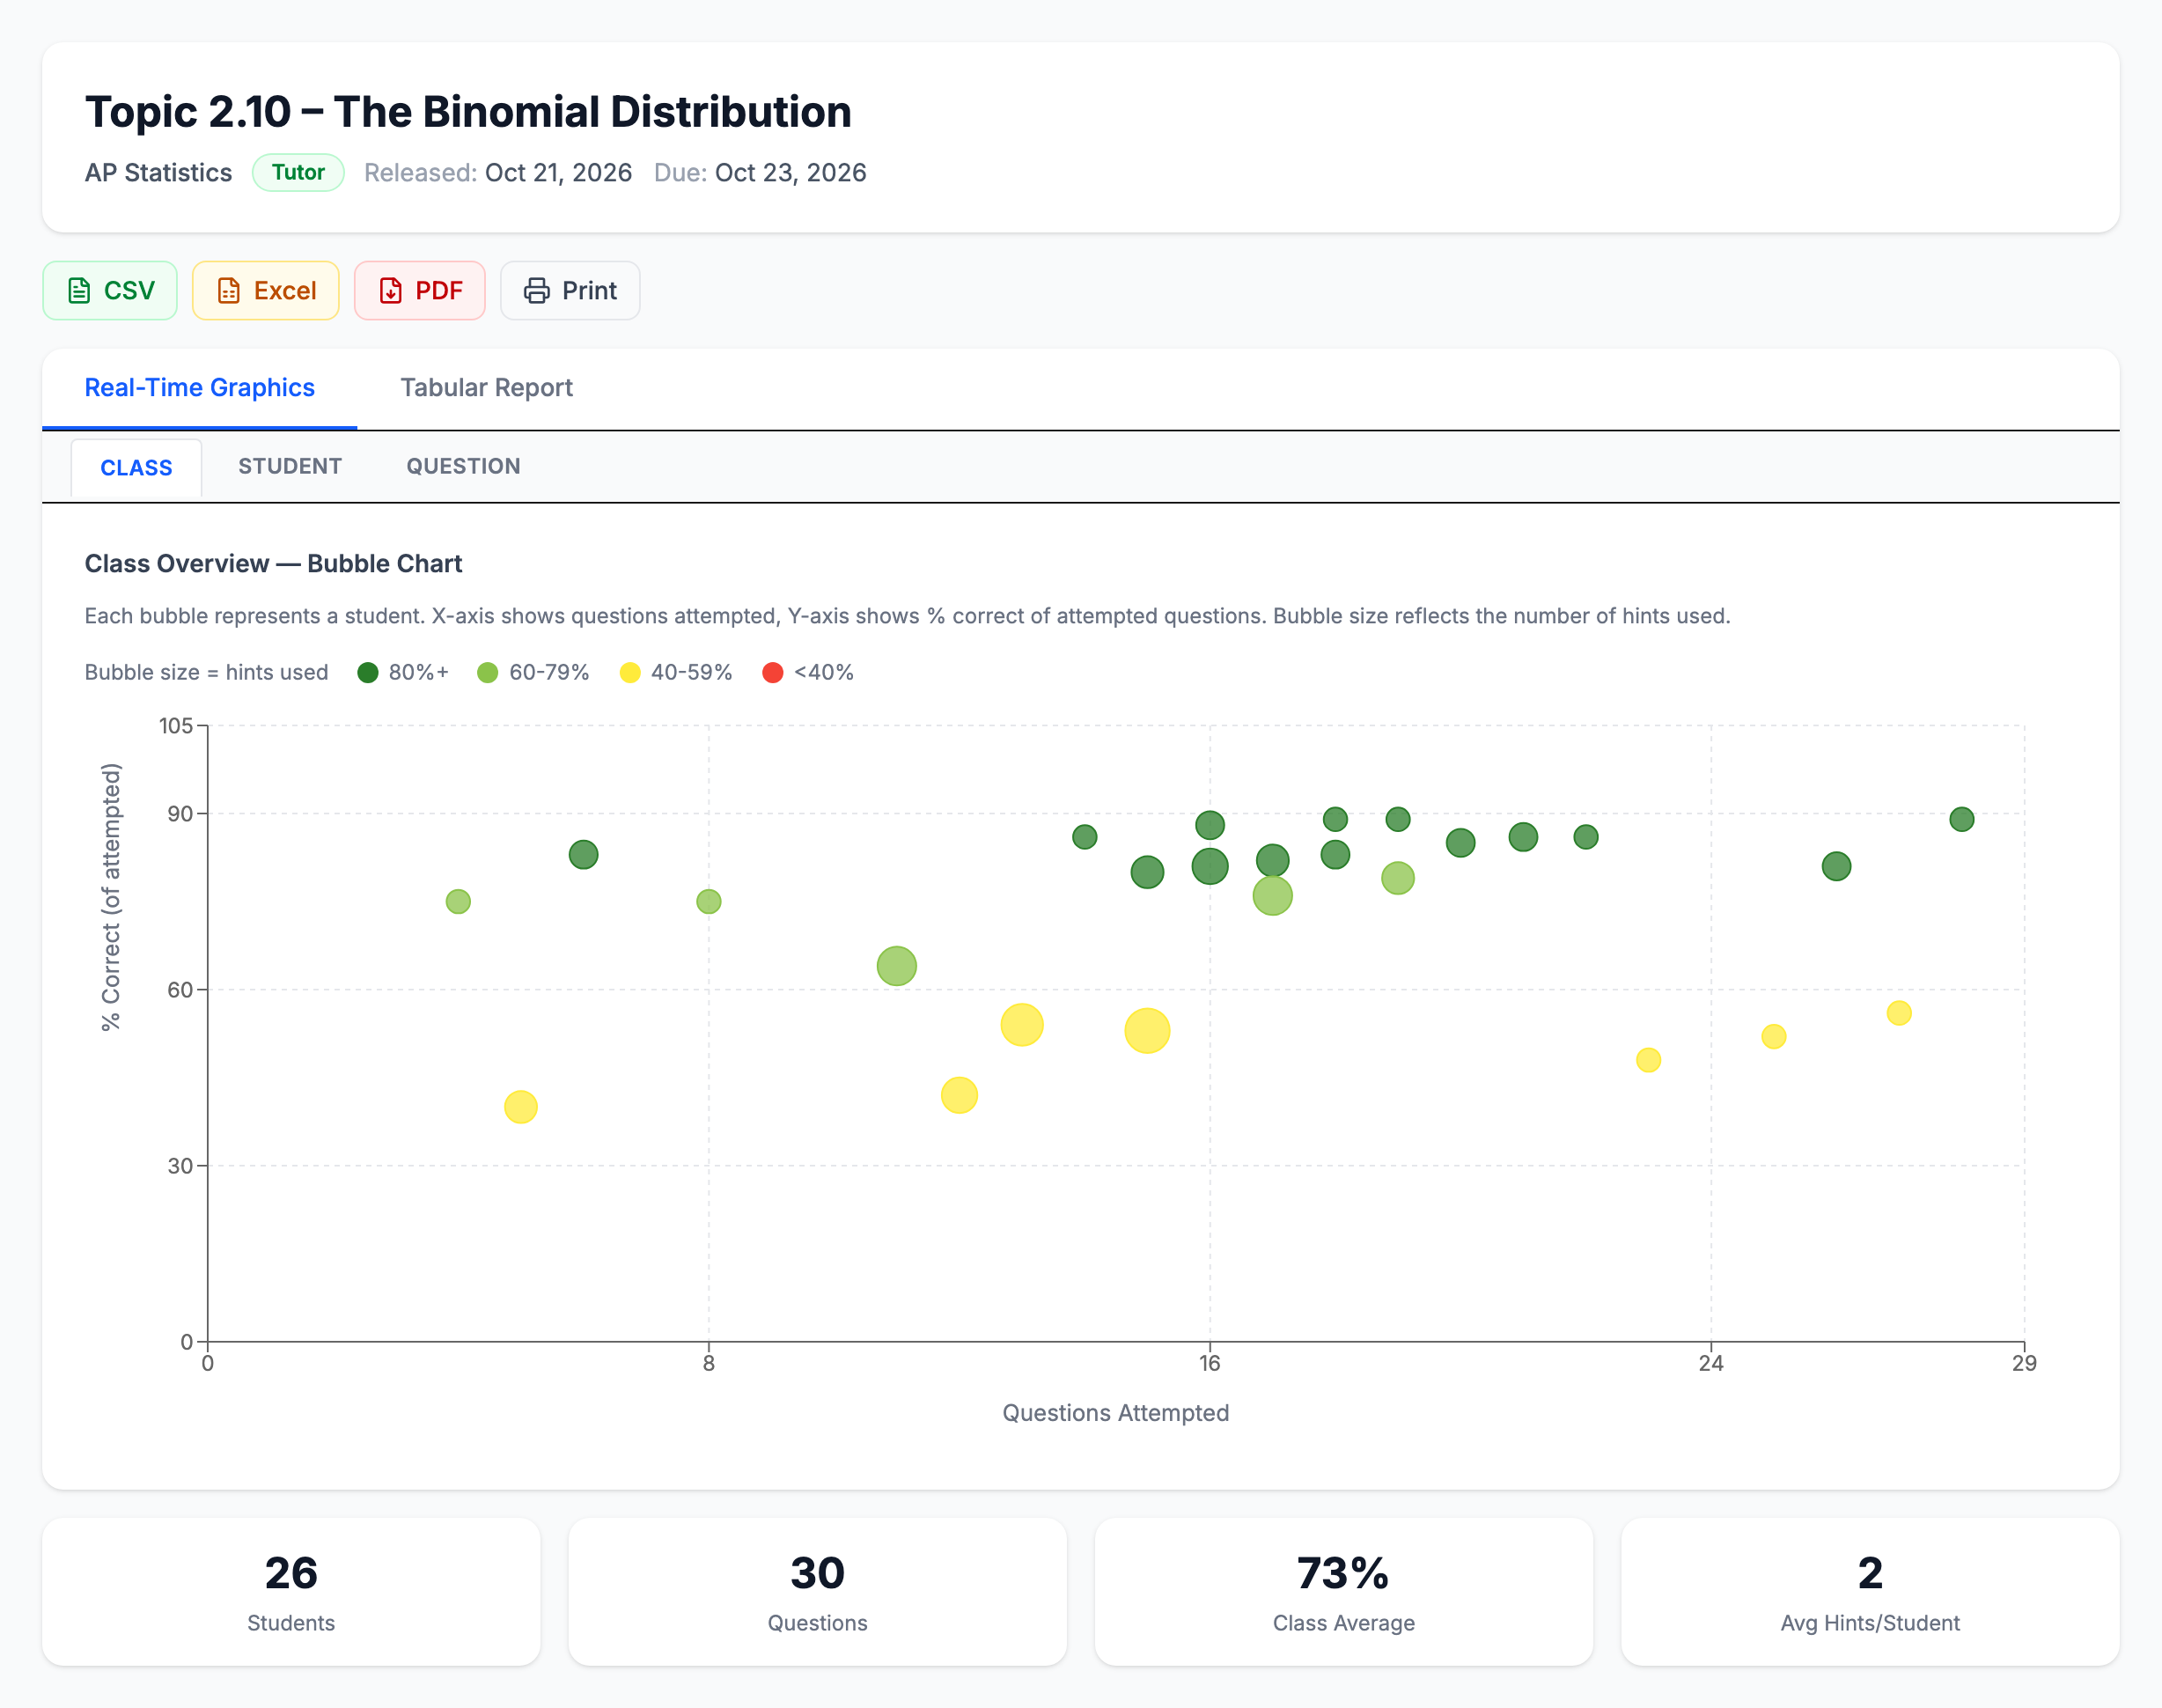Select yellow bubble at 23 questions attempted
The width and height of the screenshot is (2162, 1708).
[x=1649, y=1060]
